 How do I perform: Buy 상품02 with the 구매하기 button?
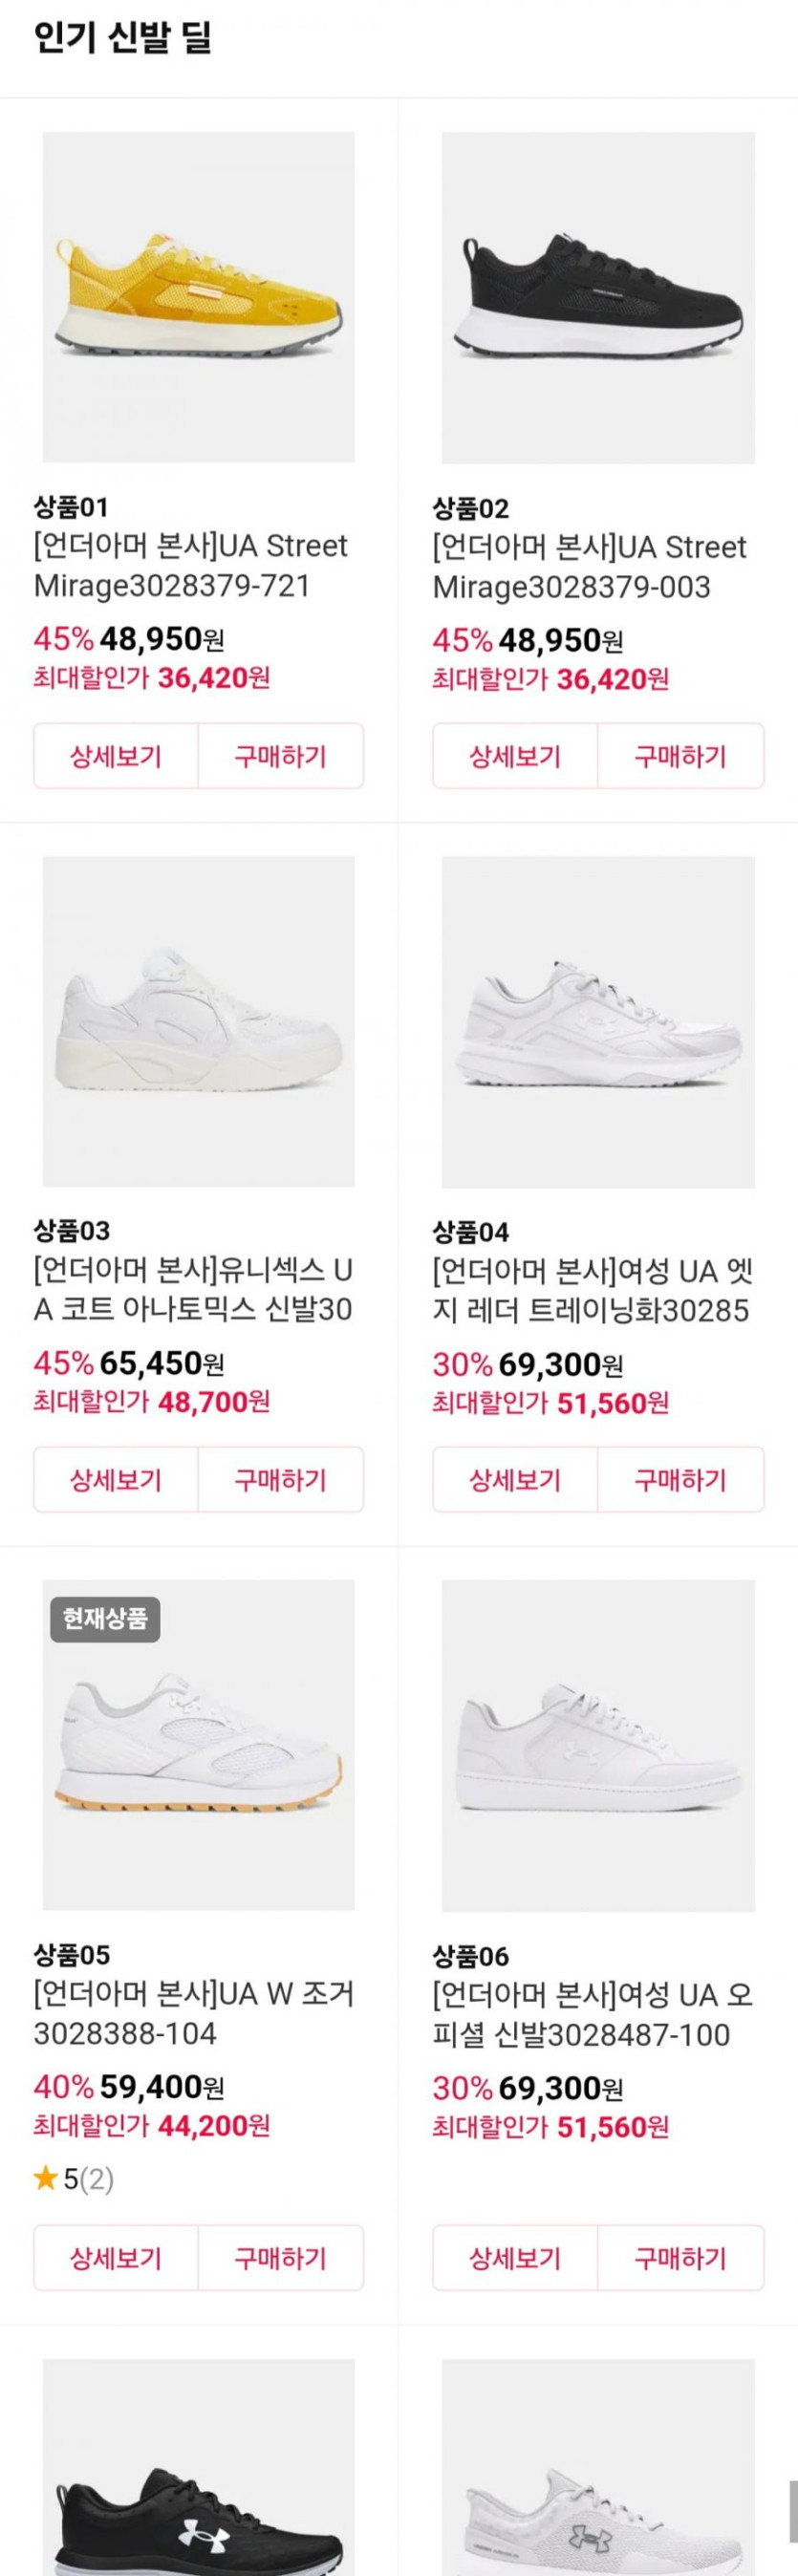point(680,756)
